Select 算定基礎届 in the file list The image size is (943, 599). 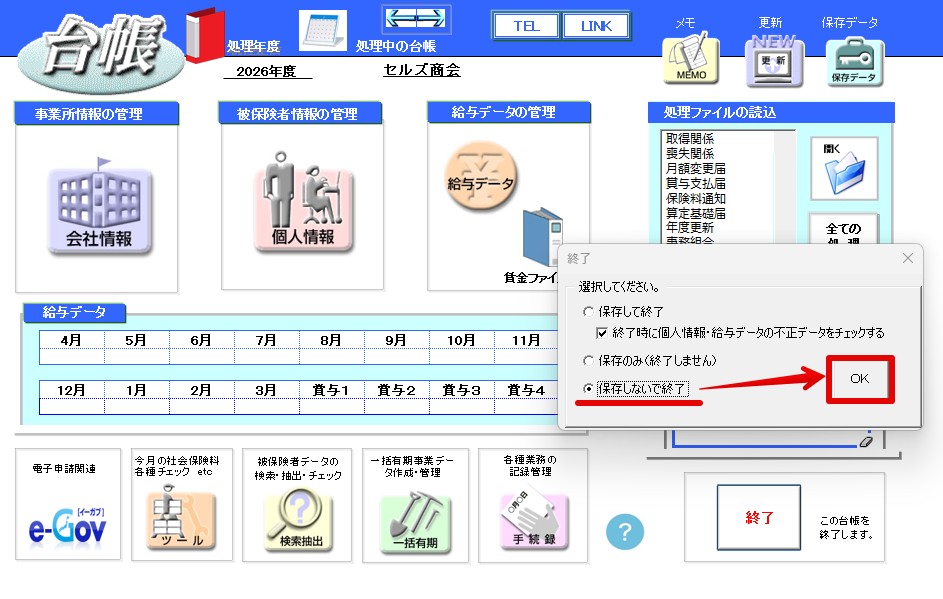coord(695,213)
